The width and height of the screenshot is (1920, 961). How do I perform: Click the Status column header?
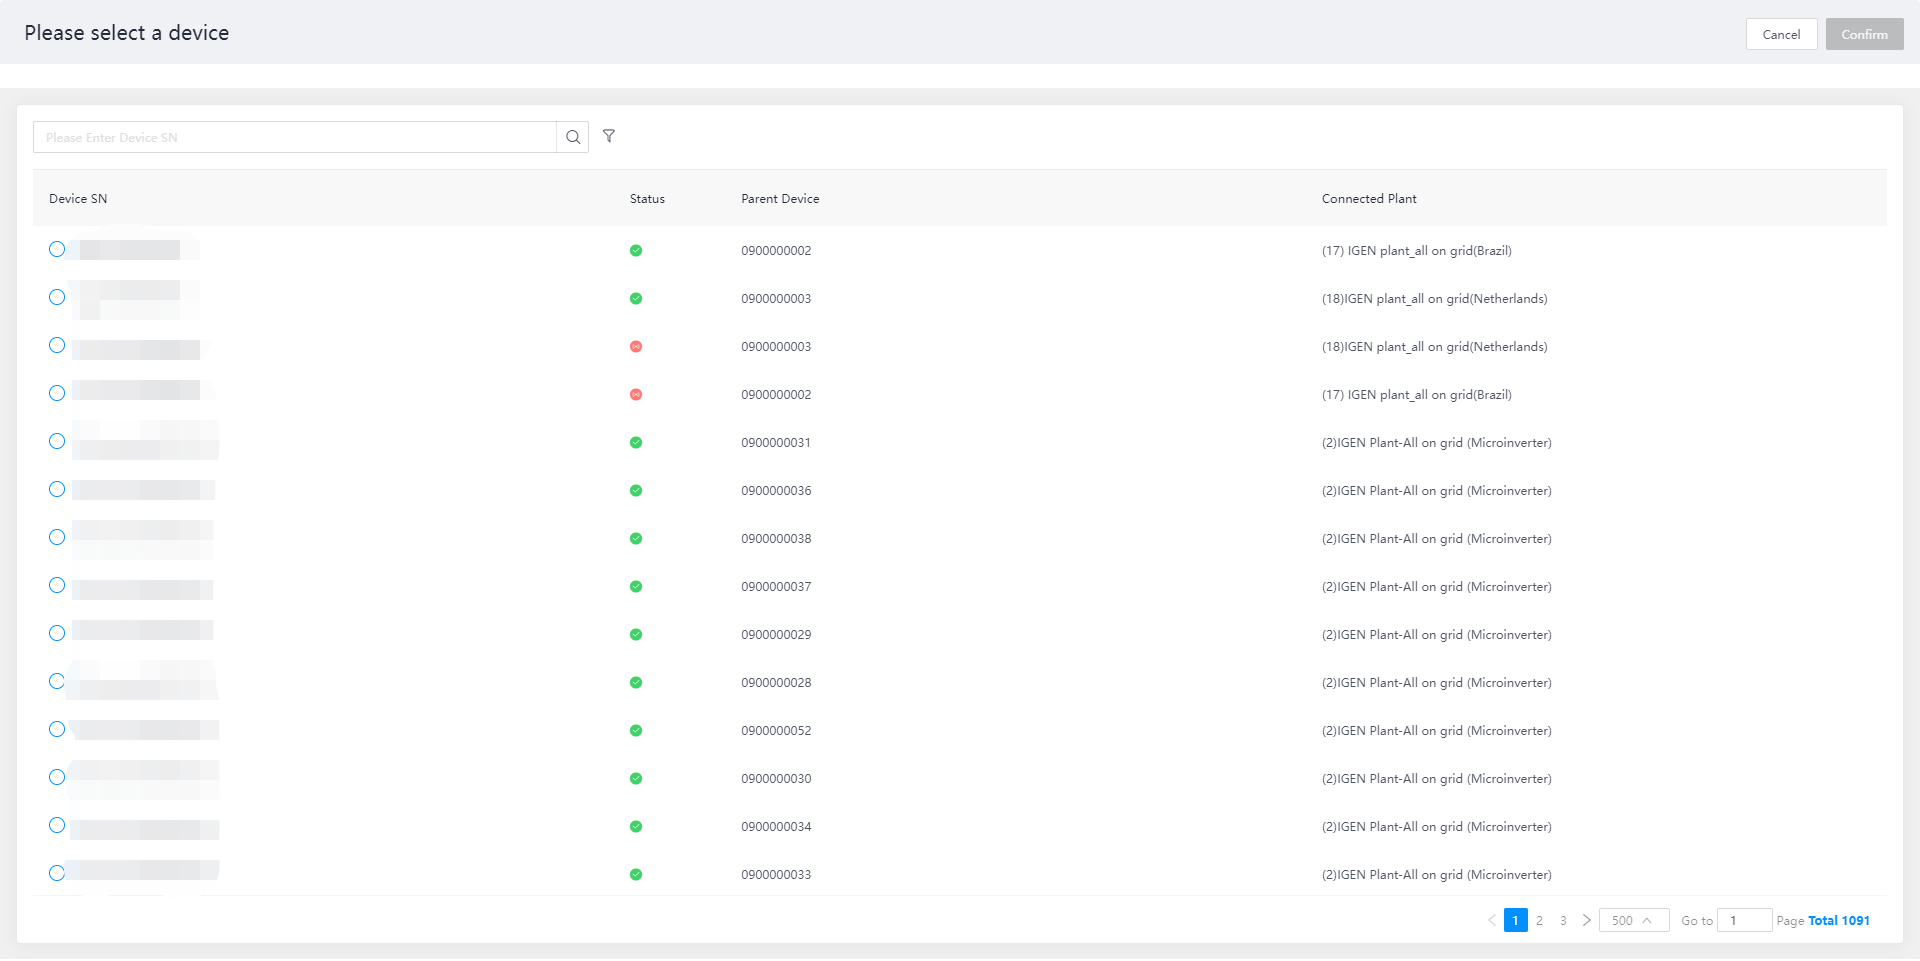point(647,199)
